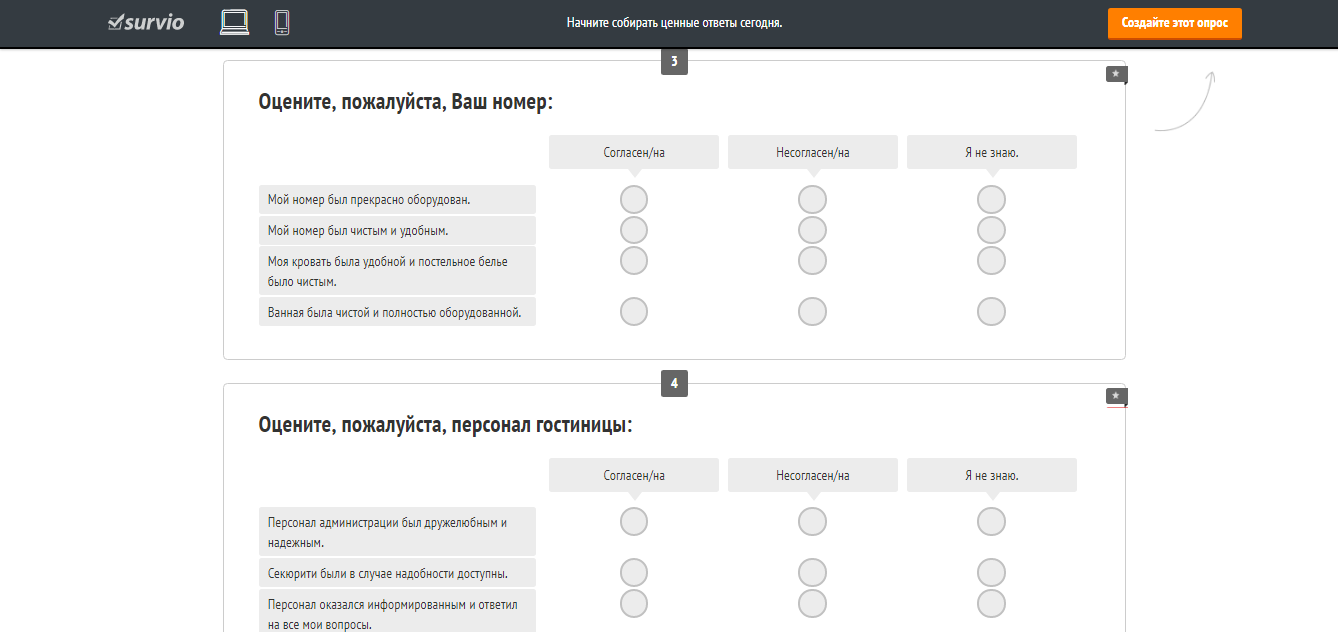Select 'Я не знаю' for 'Ванная была чистой' row
1338x632 pixels.
click(991, 312)
